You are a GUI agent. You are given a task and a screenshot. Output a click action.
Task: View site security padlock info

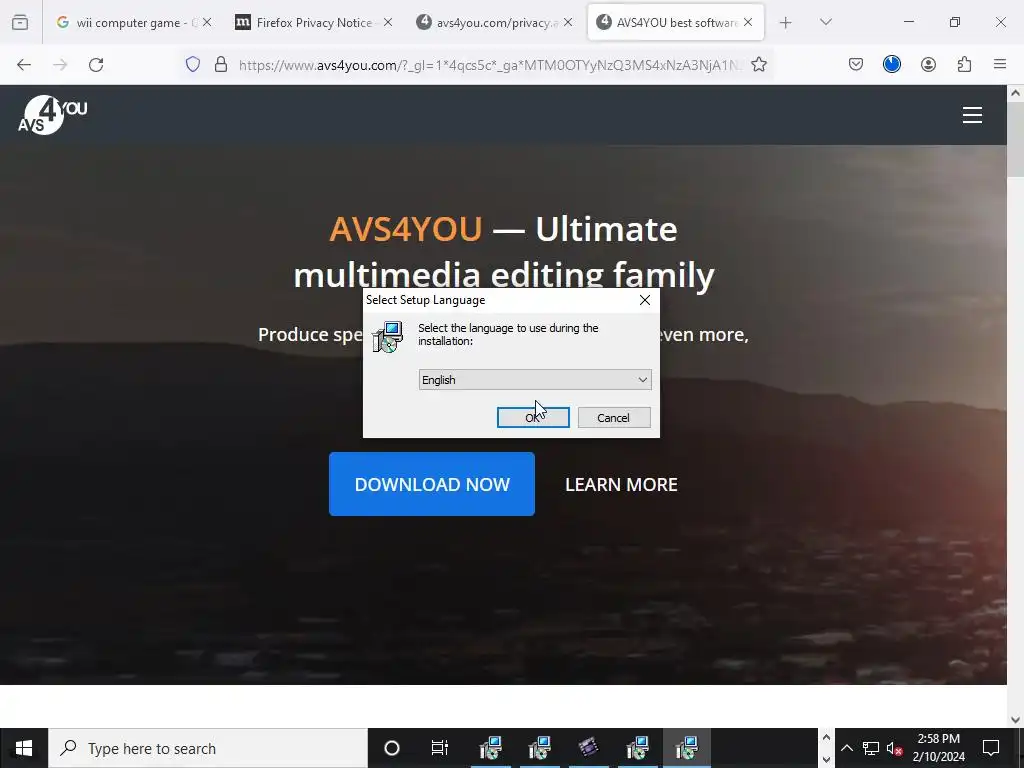click(x=221, y=65)
